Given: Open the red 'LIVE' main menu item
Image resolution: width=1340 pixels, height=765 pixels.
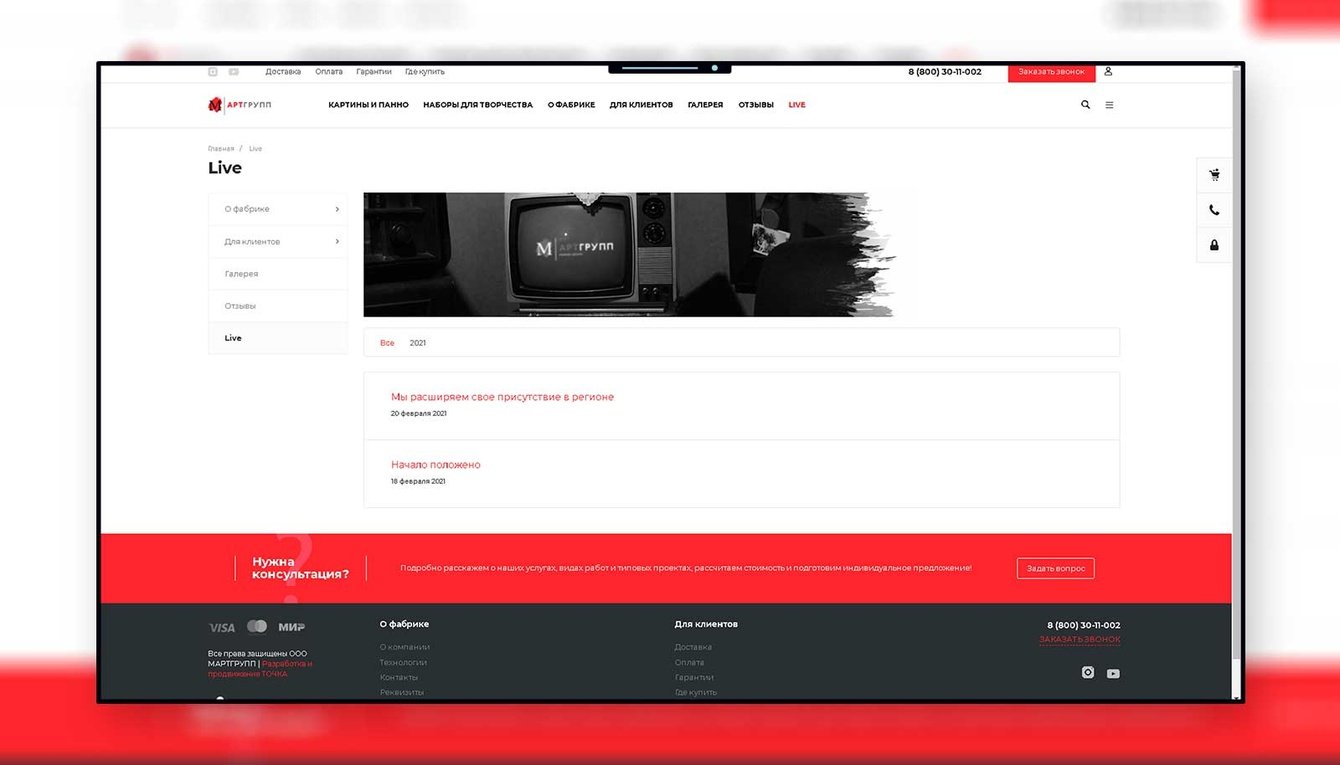Looking at the screenshot, I should [797, 105].
